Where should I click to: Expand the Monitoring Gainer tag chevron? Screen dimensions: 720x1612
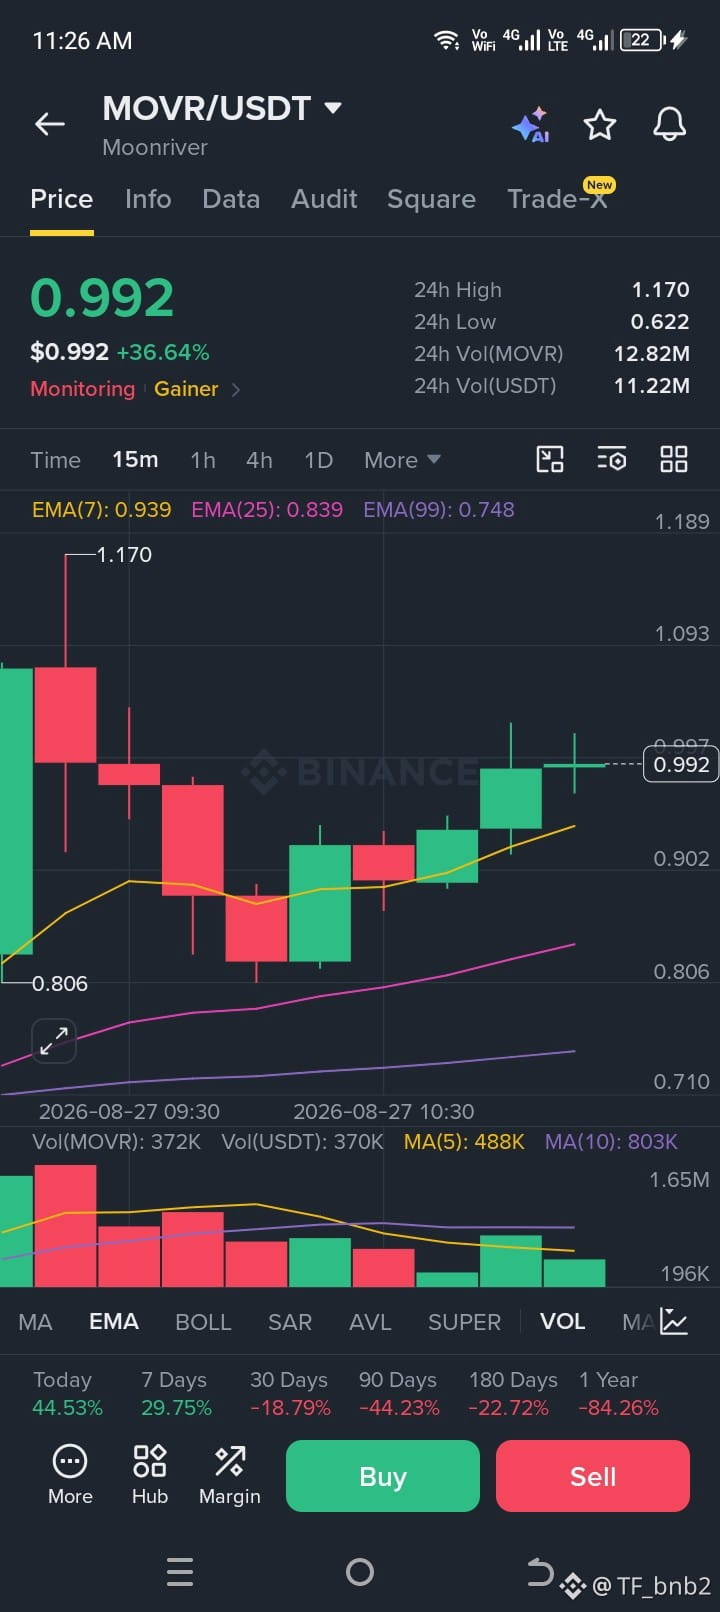(x=236, y=390)
